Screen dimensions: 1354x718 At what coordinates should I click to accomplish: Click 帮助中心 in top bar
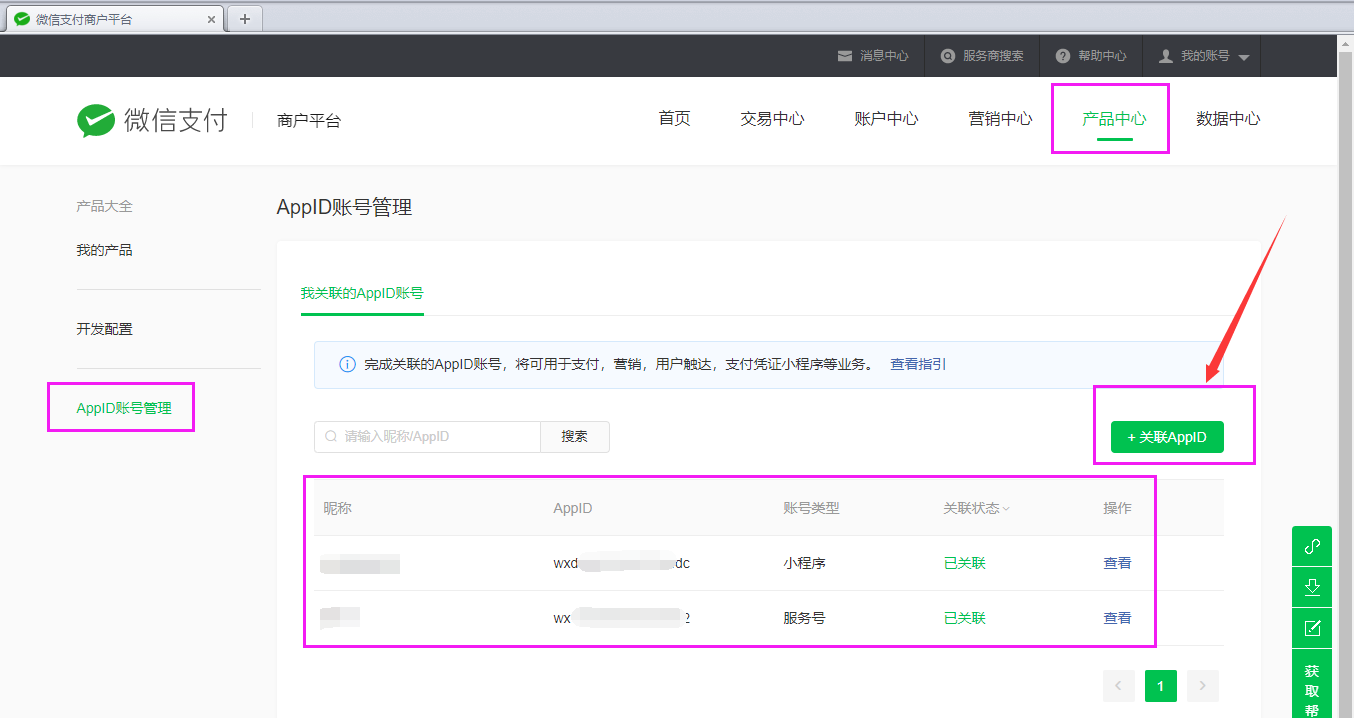[x=1102, y=56]
